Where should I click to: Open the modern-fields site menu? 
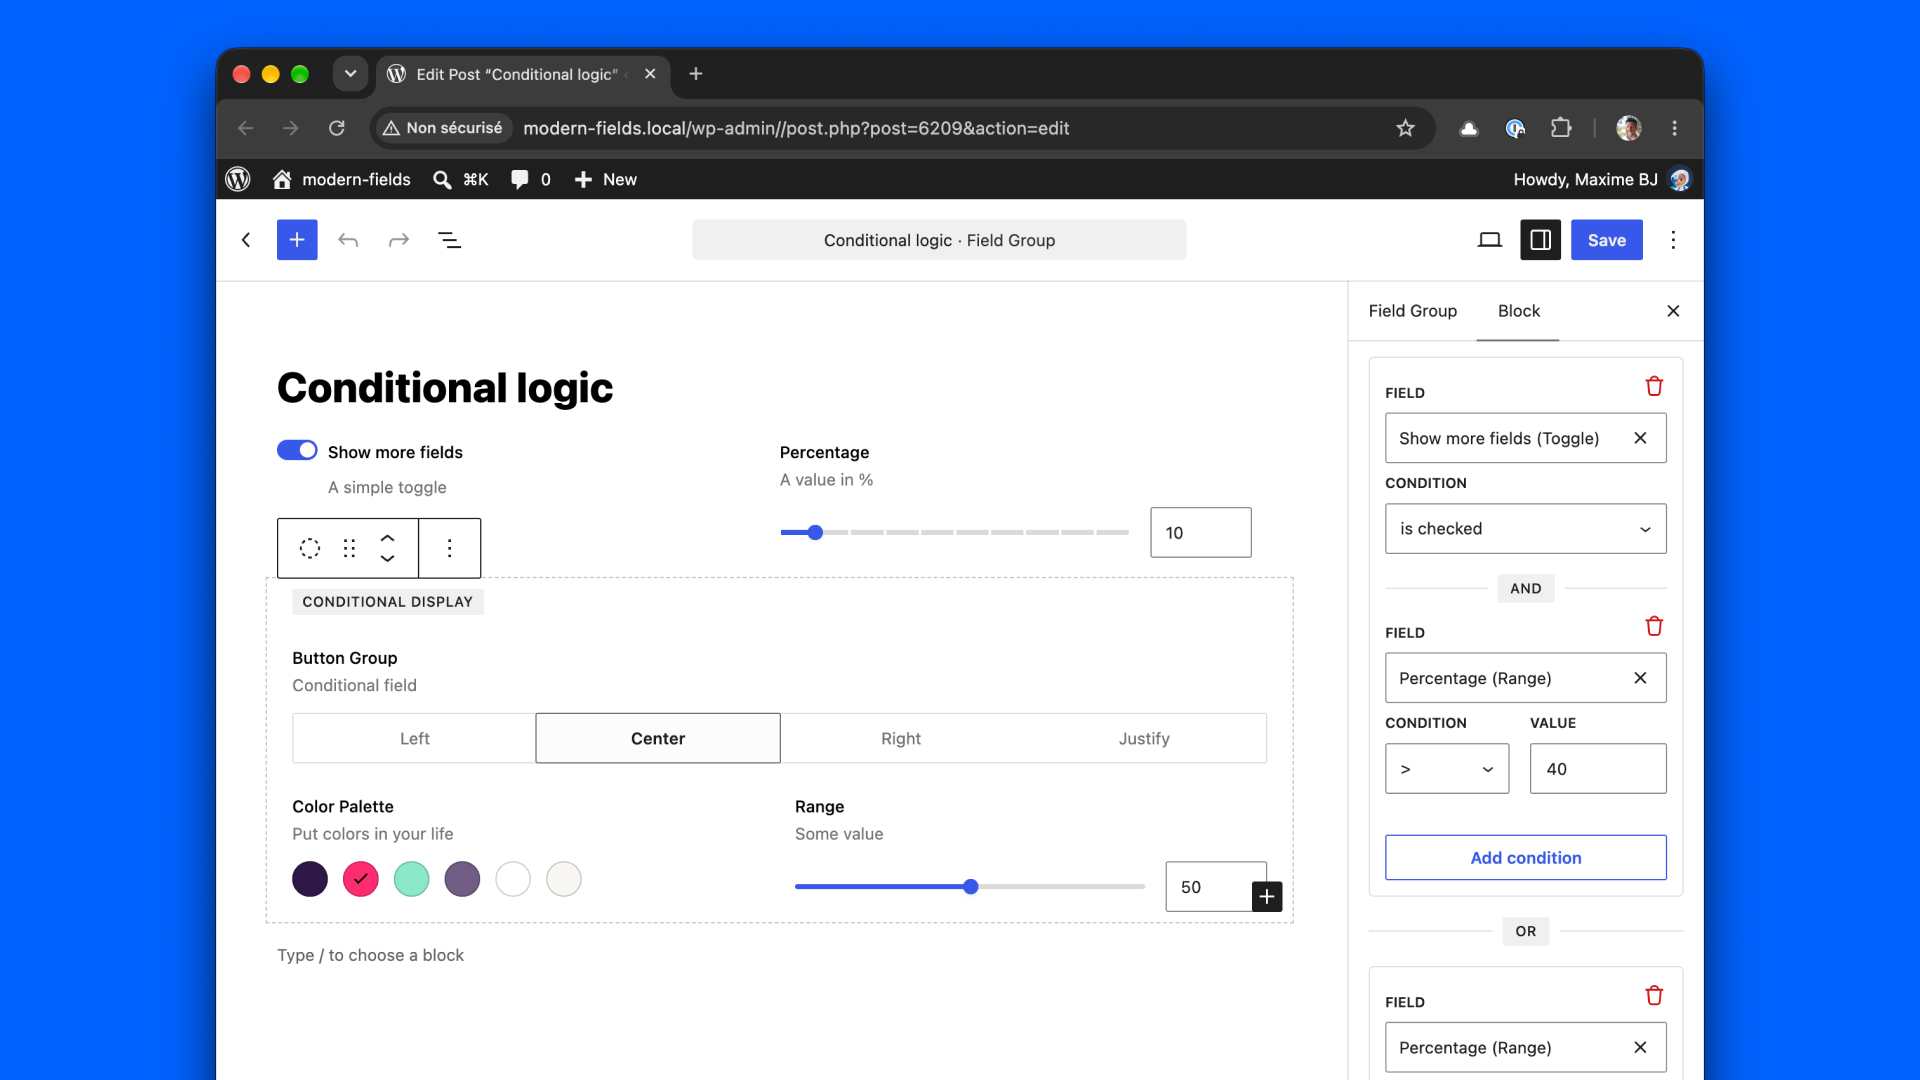click(x=342, y=179)
